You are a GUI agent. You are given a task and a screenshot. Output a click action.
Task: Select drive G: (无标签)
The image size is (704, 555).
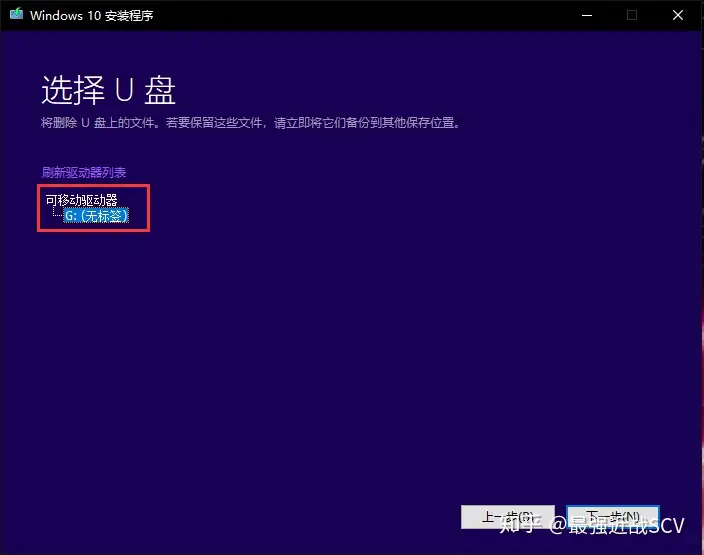[x=97, y=216]
